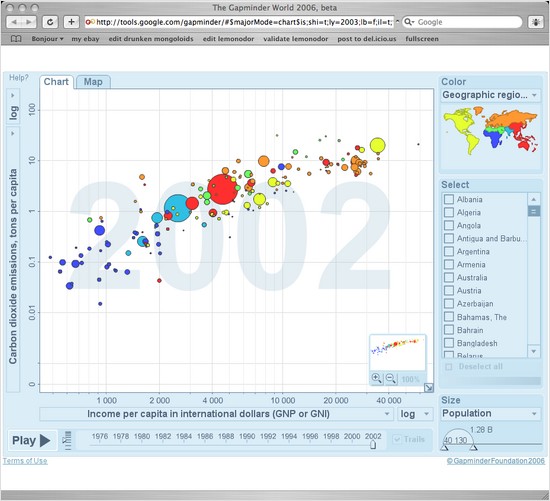Click the browser Forward arrow button
Screen dimensions: 550x501
click(x=29, y=22)
